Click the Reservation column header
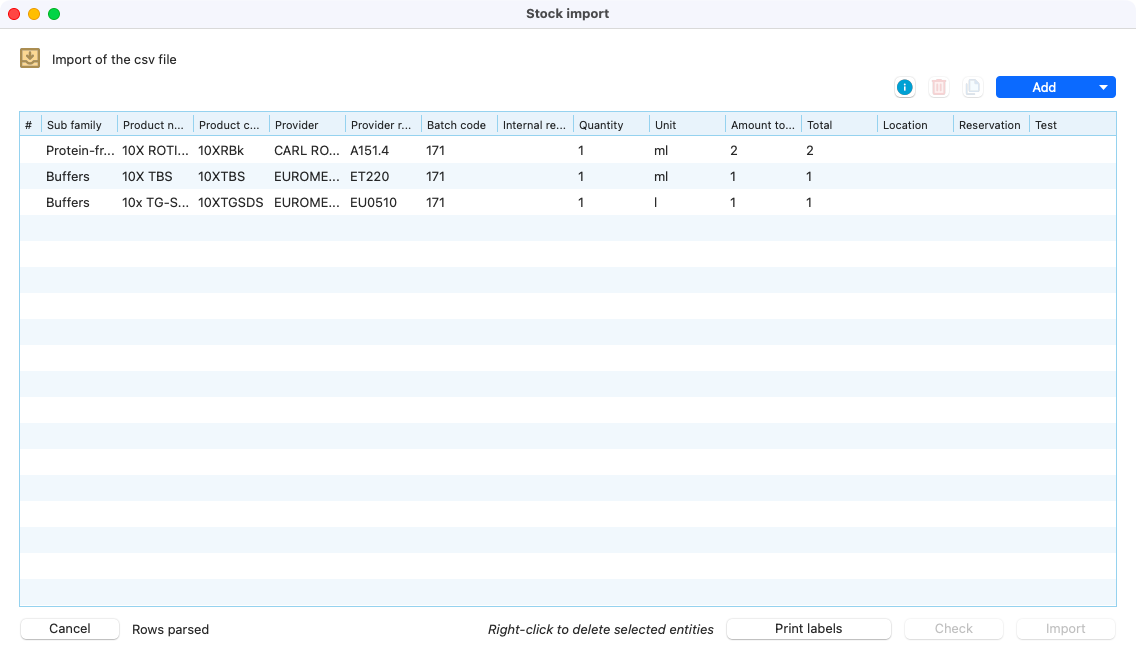Screen dimensions: 1136x658 click(x=992, y=125)
